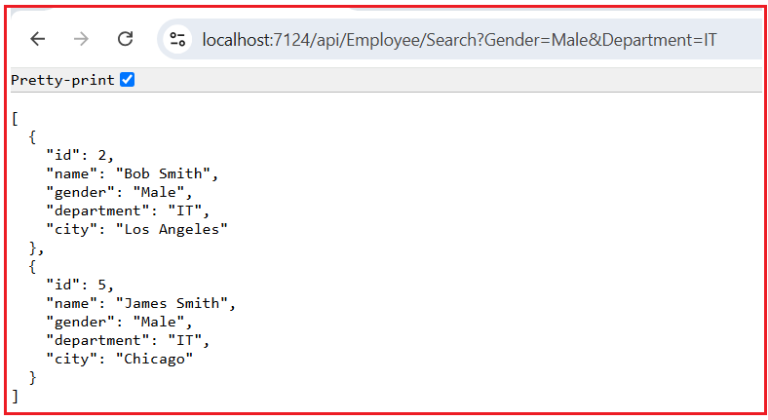Click "gender": "Male" under Bob Smith

(x=119, y=193)
